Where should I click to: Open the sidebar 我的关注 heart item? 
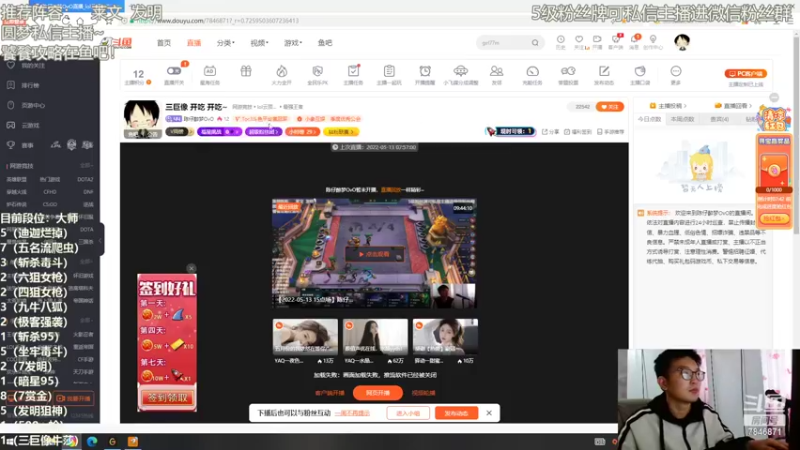[27, 65]
